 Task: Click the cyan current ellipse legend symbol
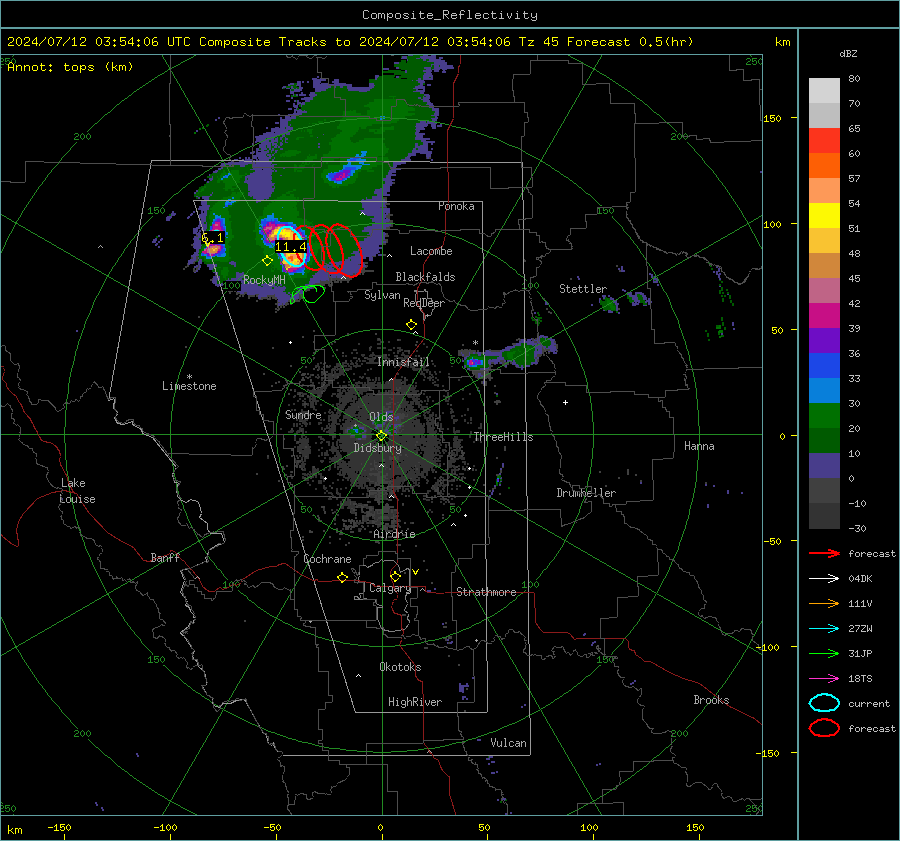tap(824, 703)
